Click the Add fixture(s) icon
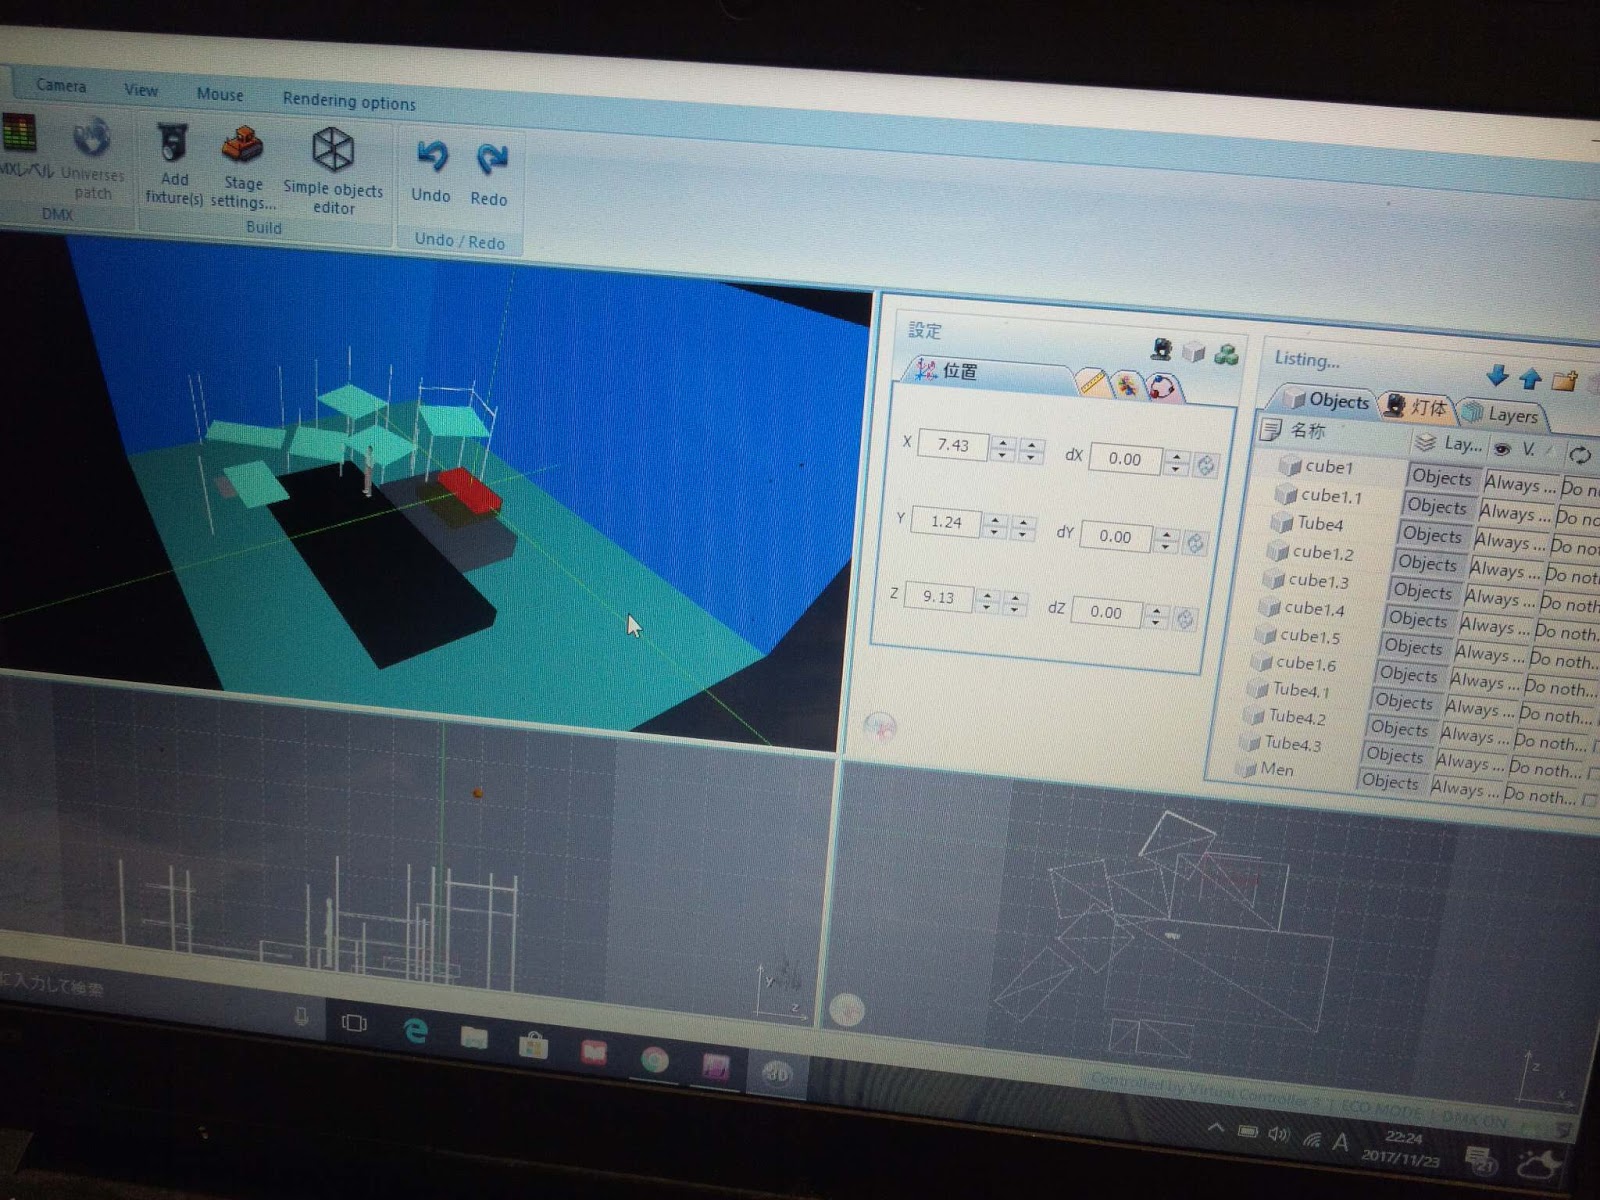The height and width of the screenshot is (1200, 1600). (174, 162)
